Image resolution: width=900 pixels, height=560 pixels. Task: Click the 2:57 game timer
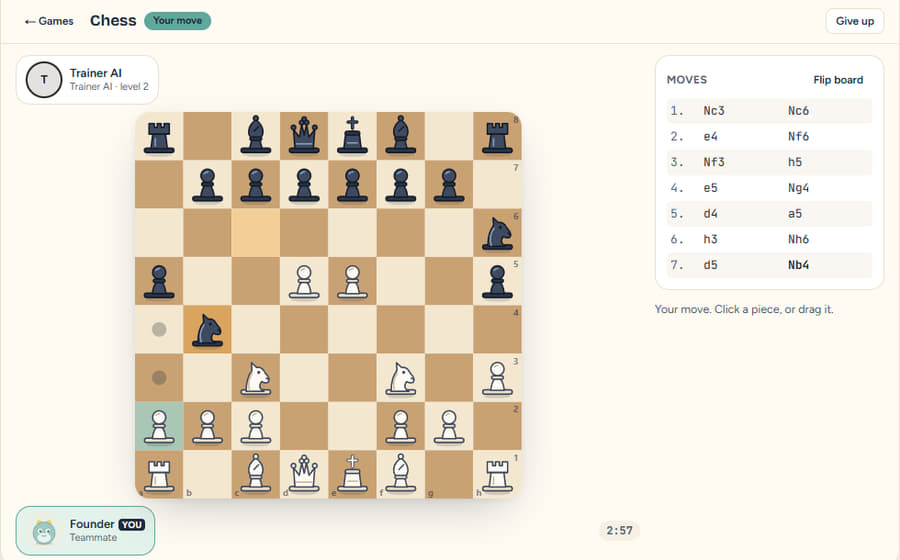pos(619,531)
